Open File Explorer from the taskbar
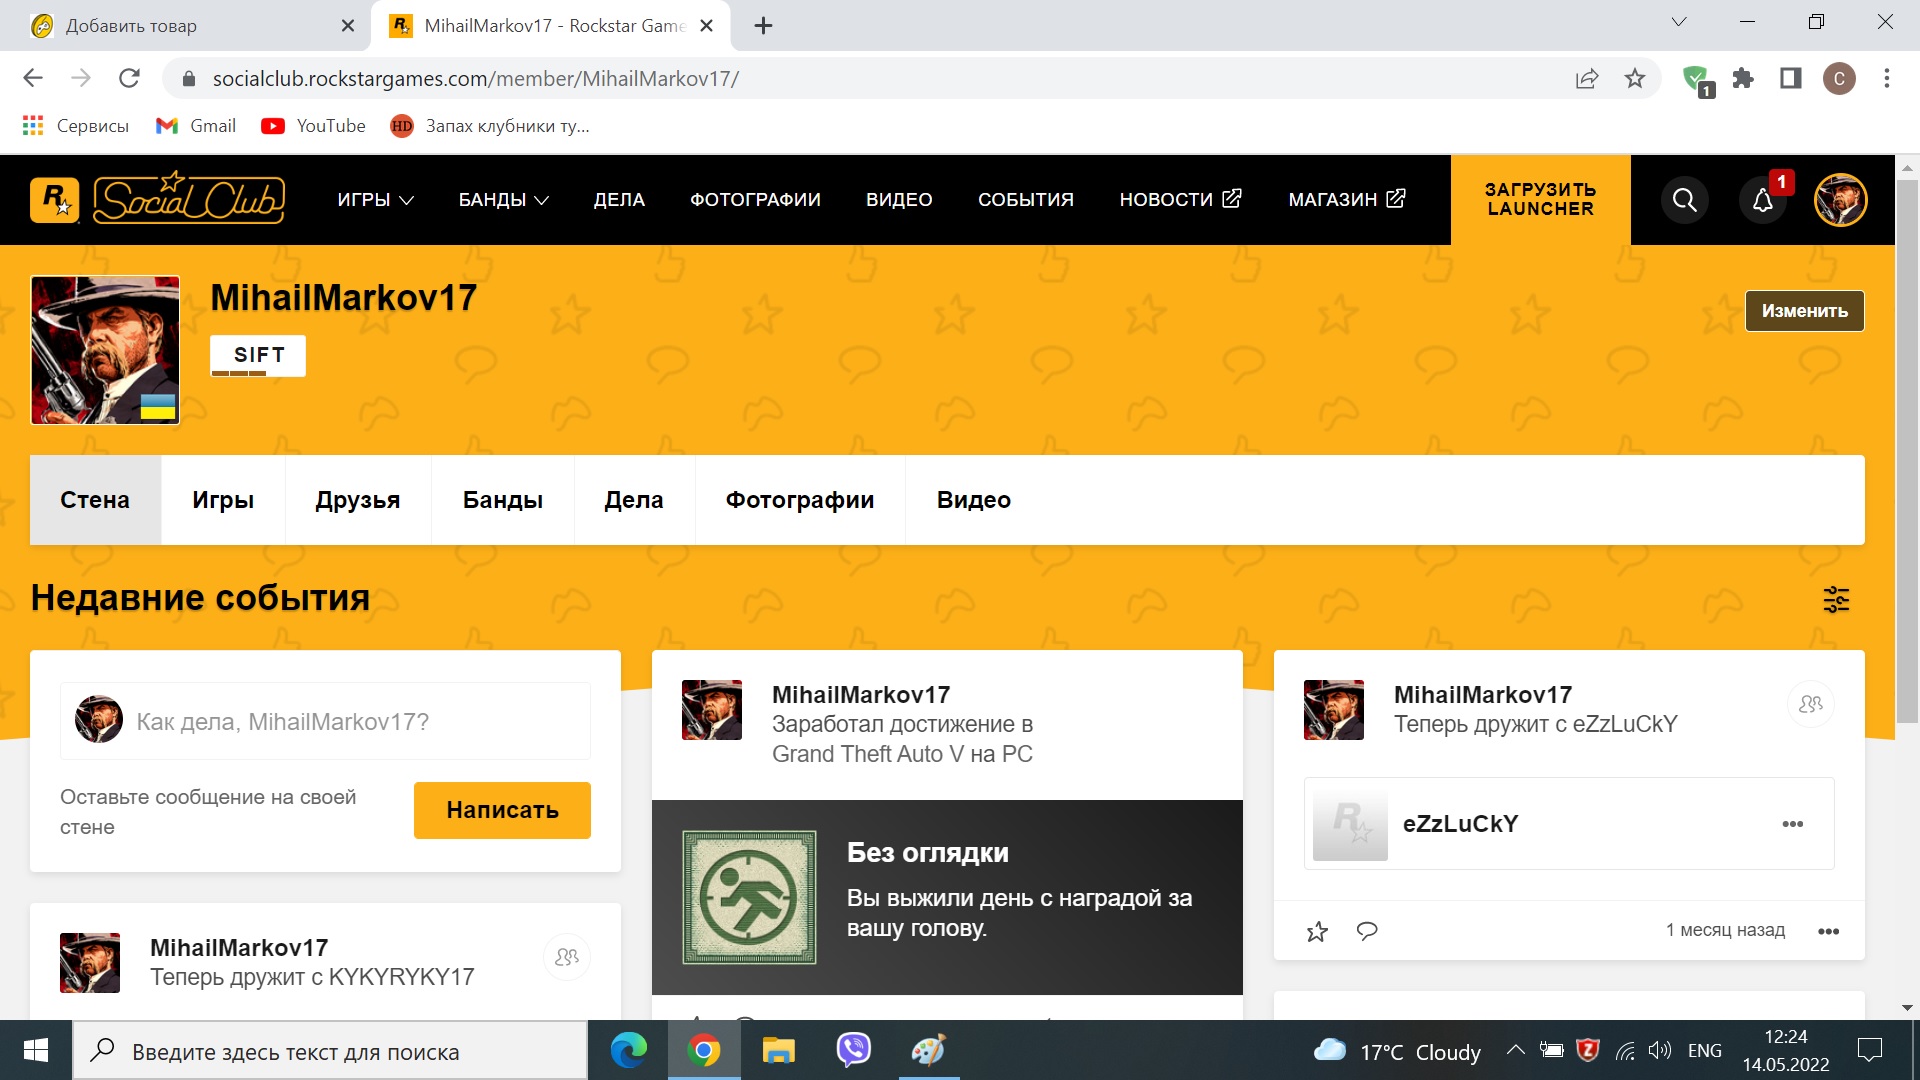The height and width of the screenshot is (1080, 1920). click(778, 1050)
